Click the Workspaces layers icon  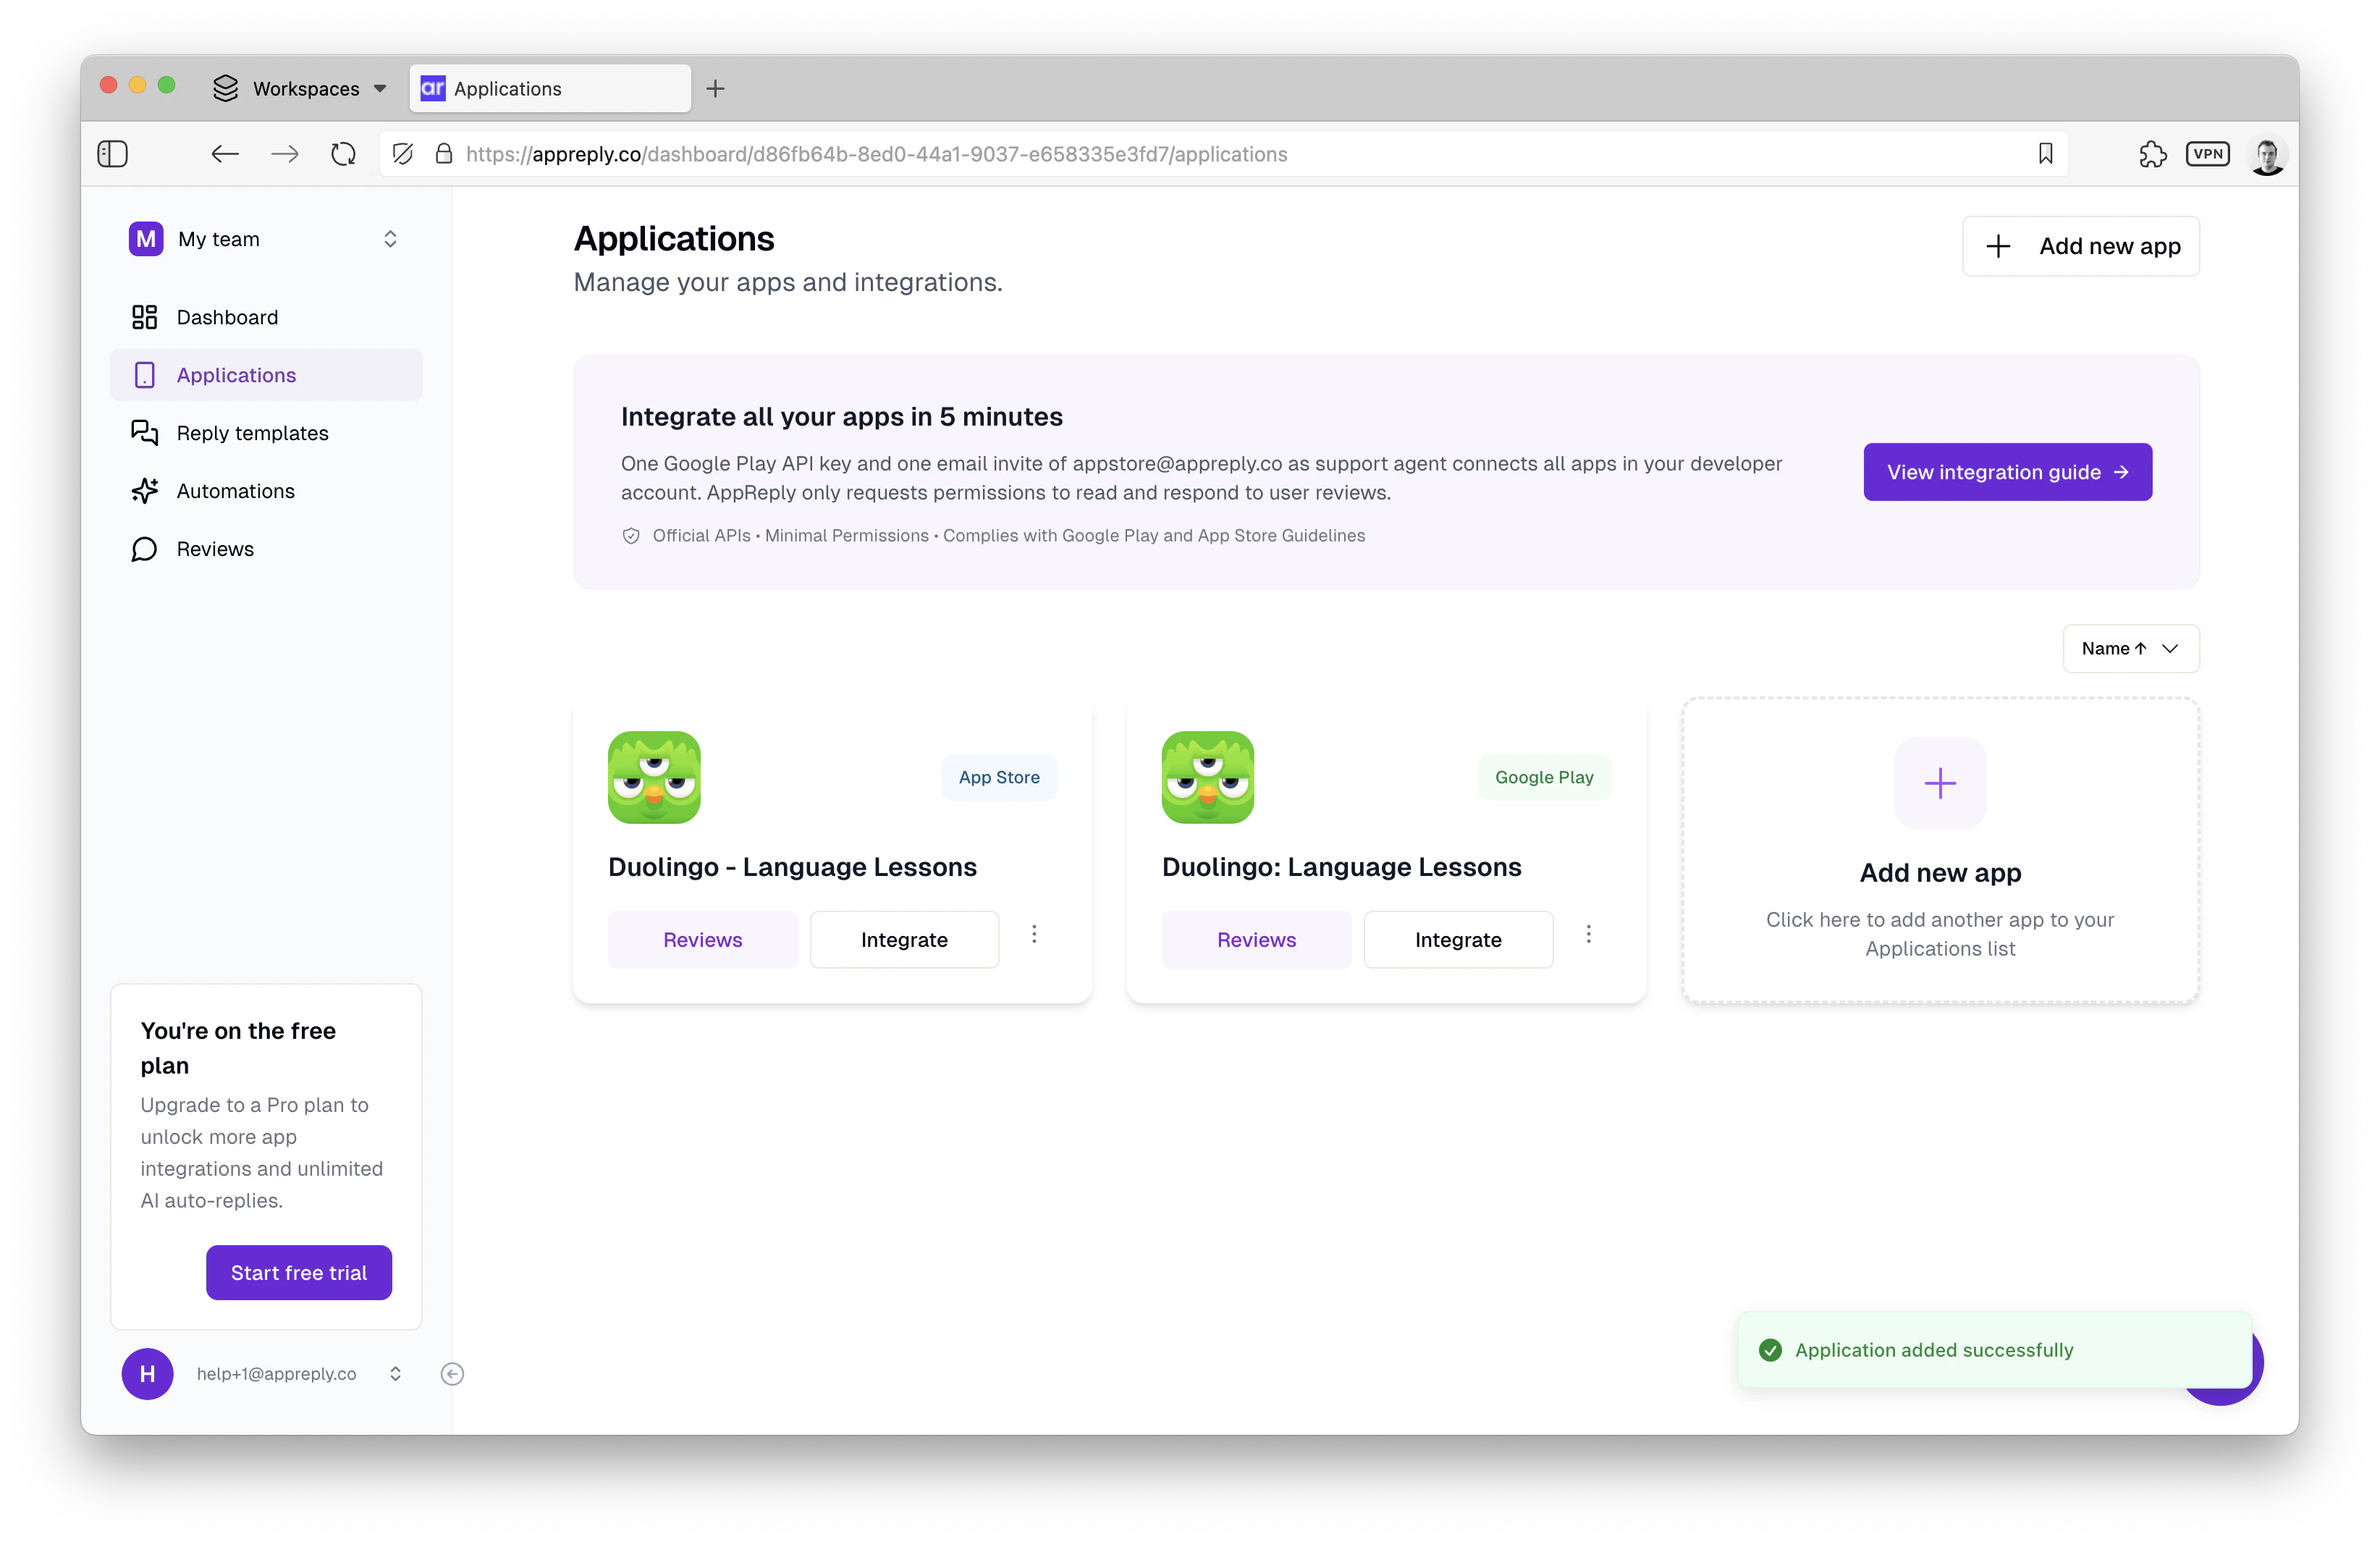pos(226,89)
